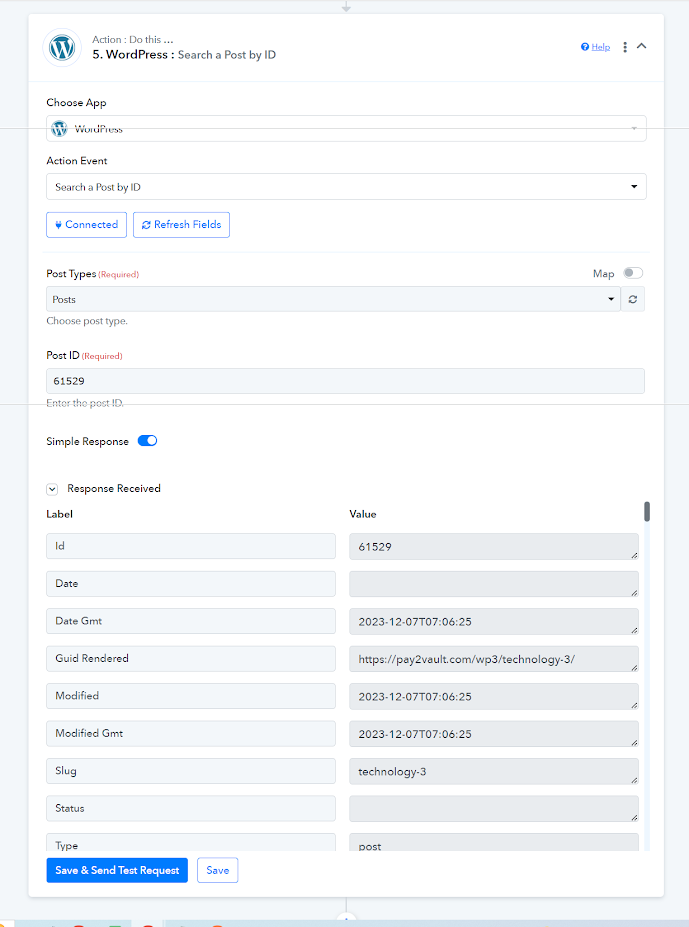This screenshot has height=927, width=689.
Task: Click the Date Gmt label field
Action: pyautogui.click(x=191, y=621)
